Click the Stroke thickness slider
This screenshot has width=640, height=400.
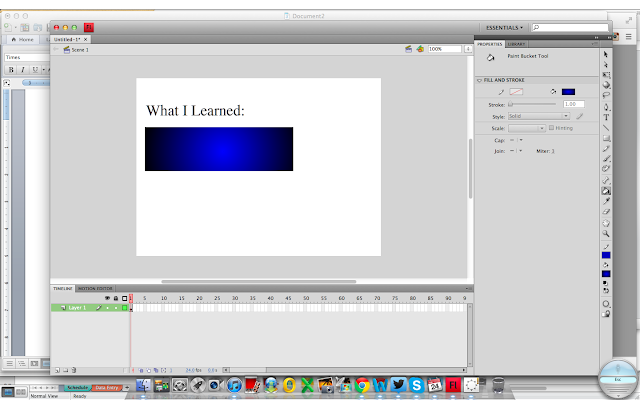tap(532, 104)
